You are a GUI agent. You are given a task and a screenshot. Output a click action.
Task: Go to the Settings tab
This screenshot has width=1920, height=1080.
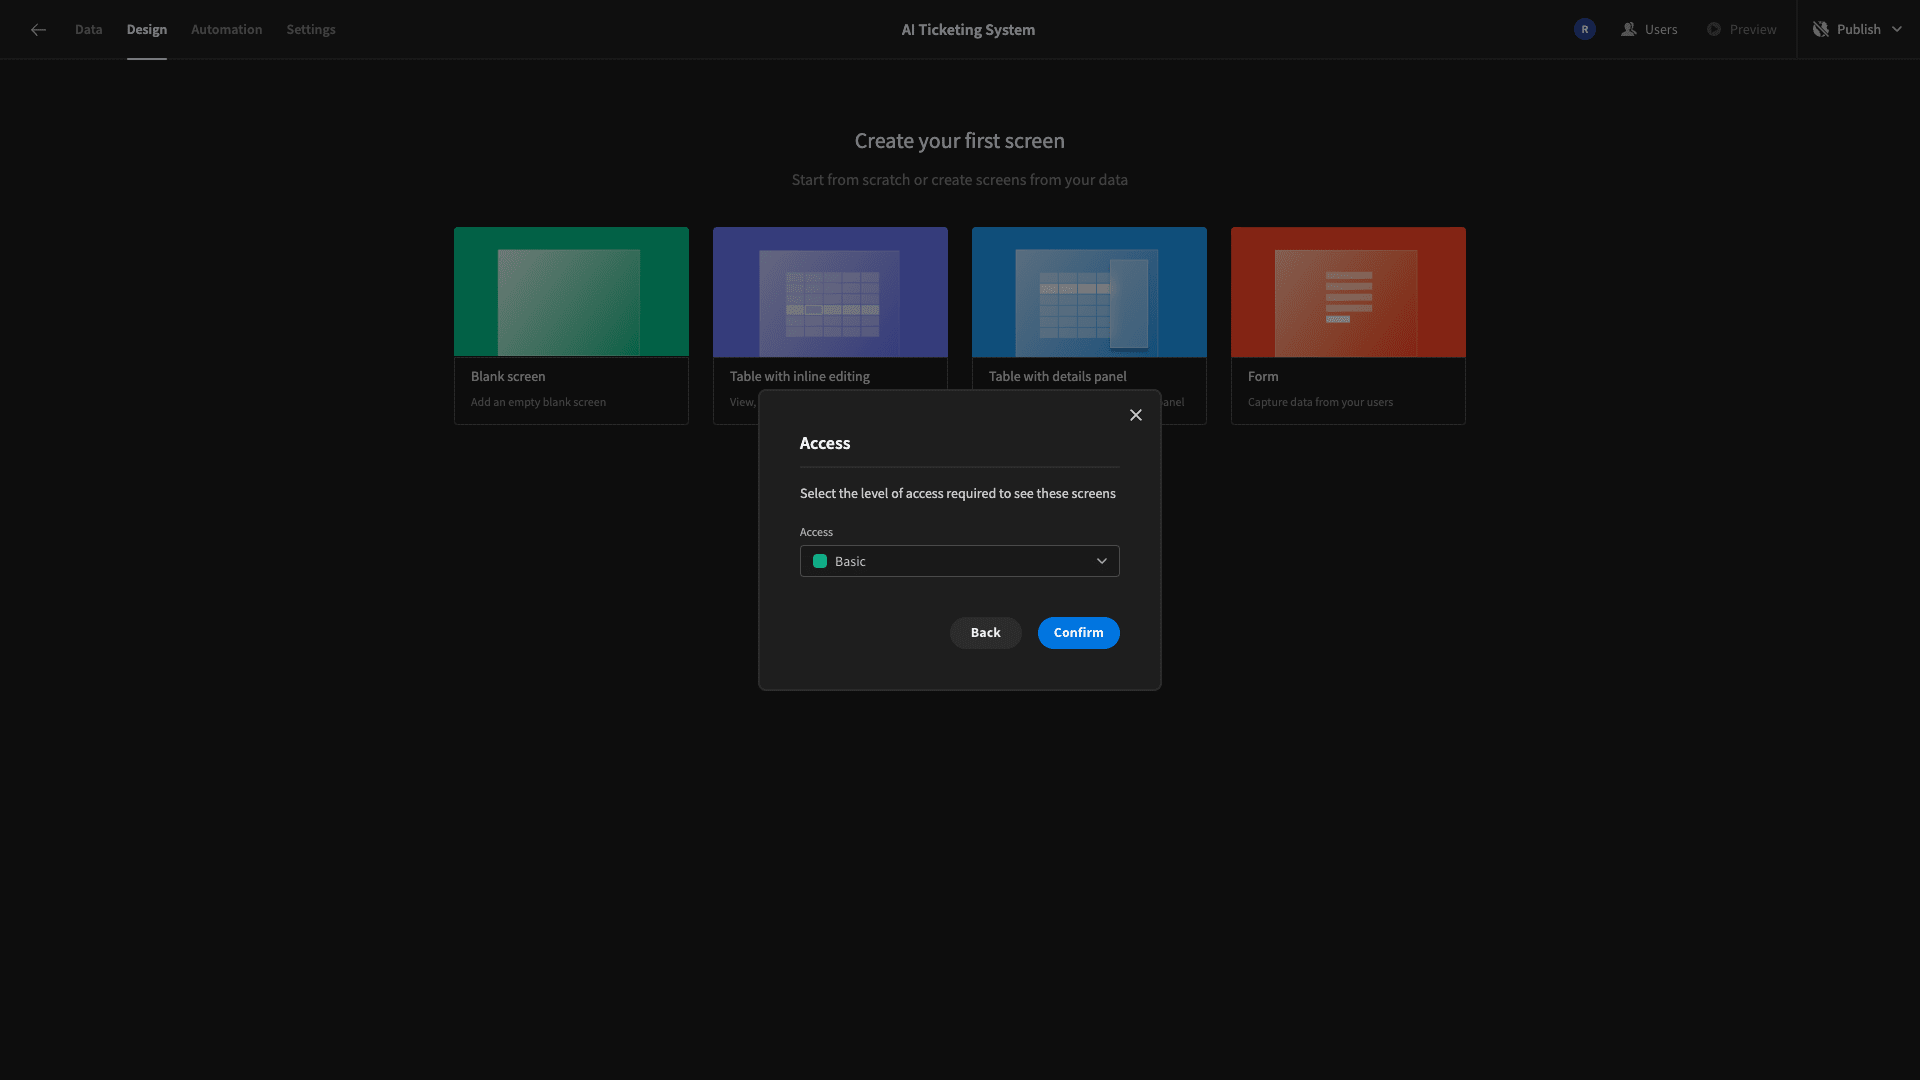point(311,30)
